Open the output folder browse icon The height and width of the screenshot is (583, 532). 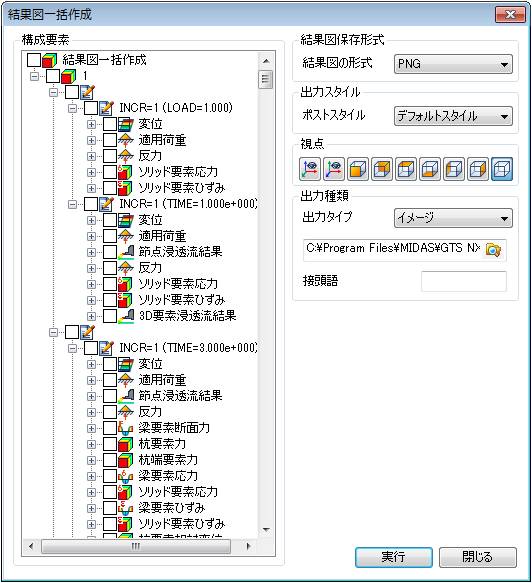[x=493, y=249]
